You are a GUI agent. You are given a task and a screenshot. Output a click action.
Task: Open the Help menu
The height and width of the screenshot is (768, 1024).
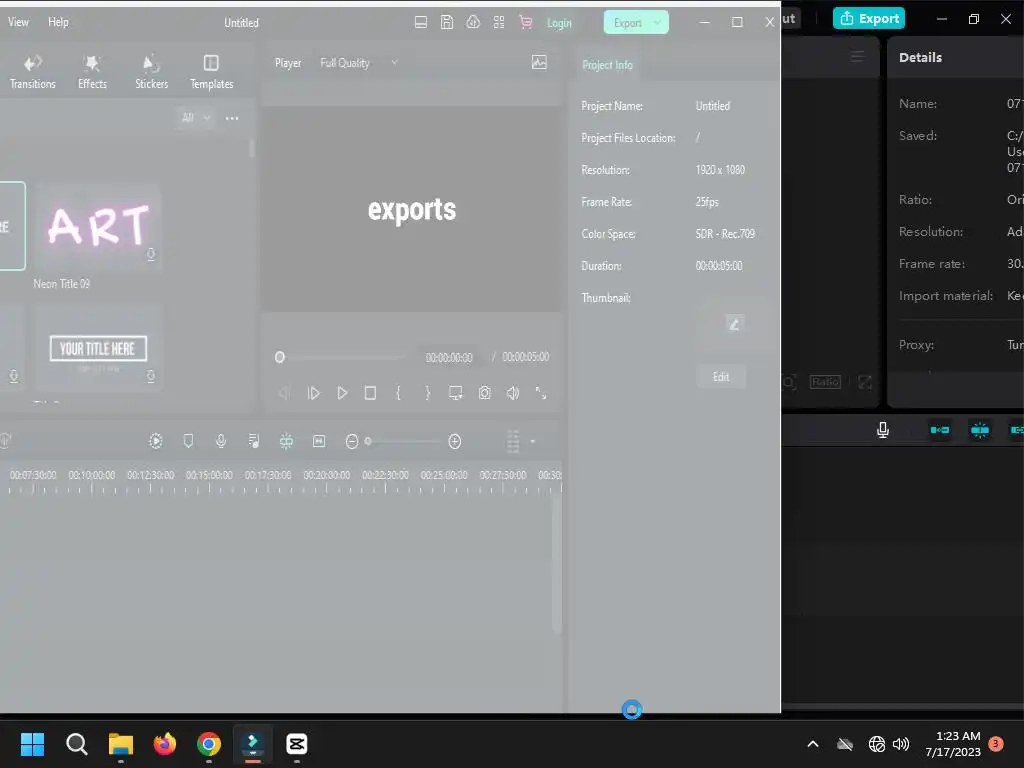[58, 22]
